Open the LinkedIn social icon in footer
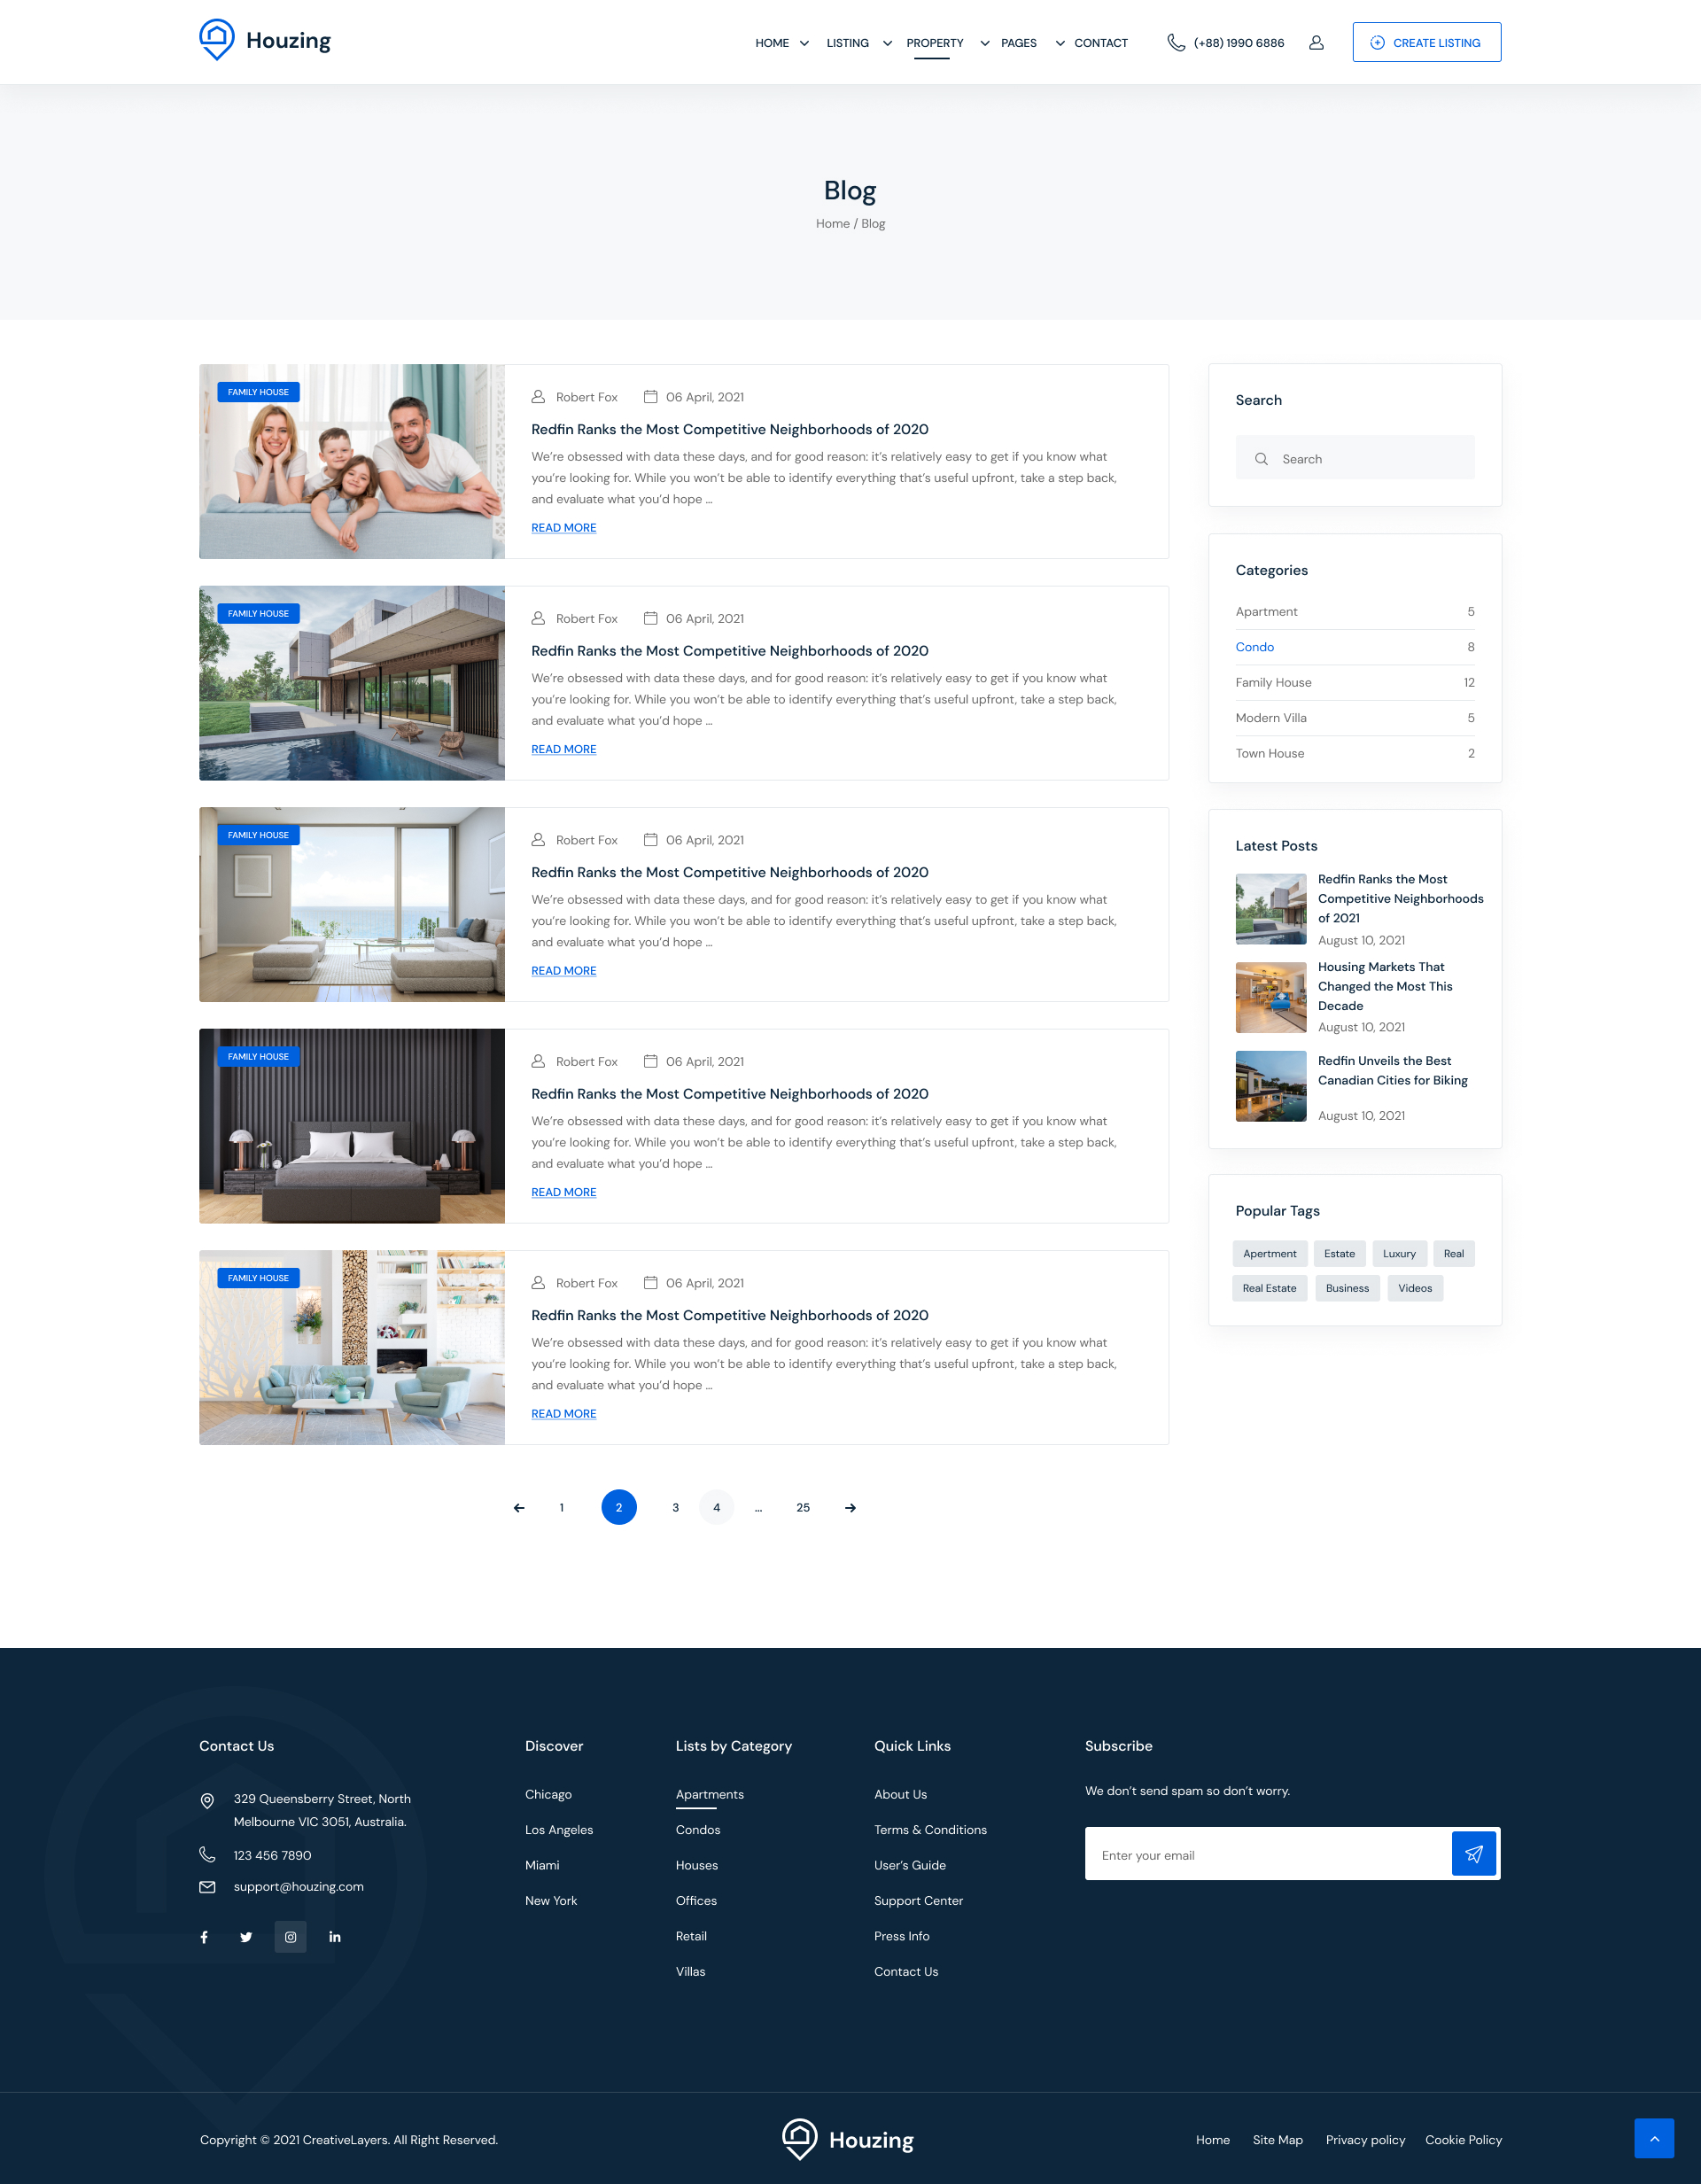The image size is (1701, 2184). click(x=335, y=1937)
